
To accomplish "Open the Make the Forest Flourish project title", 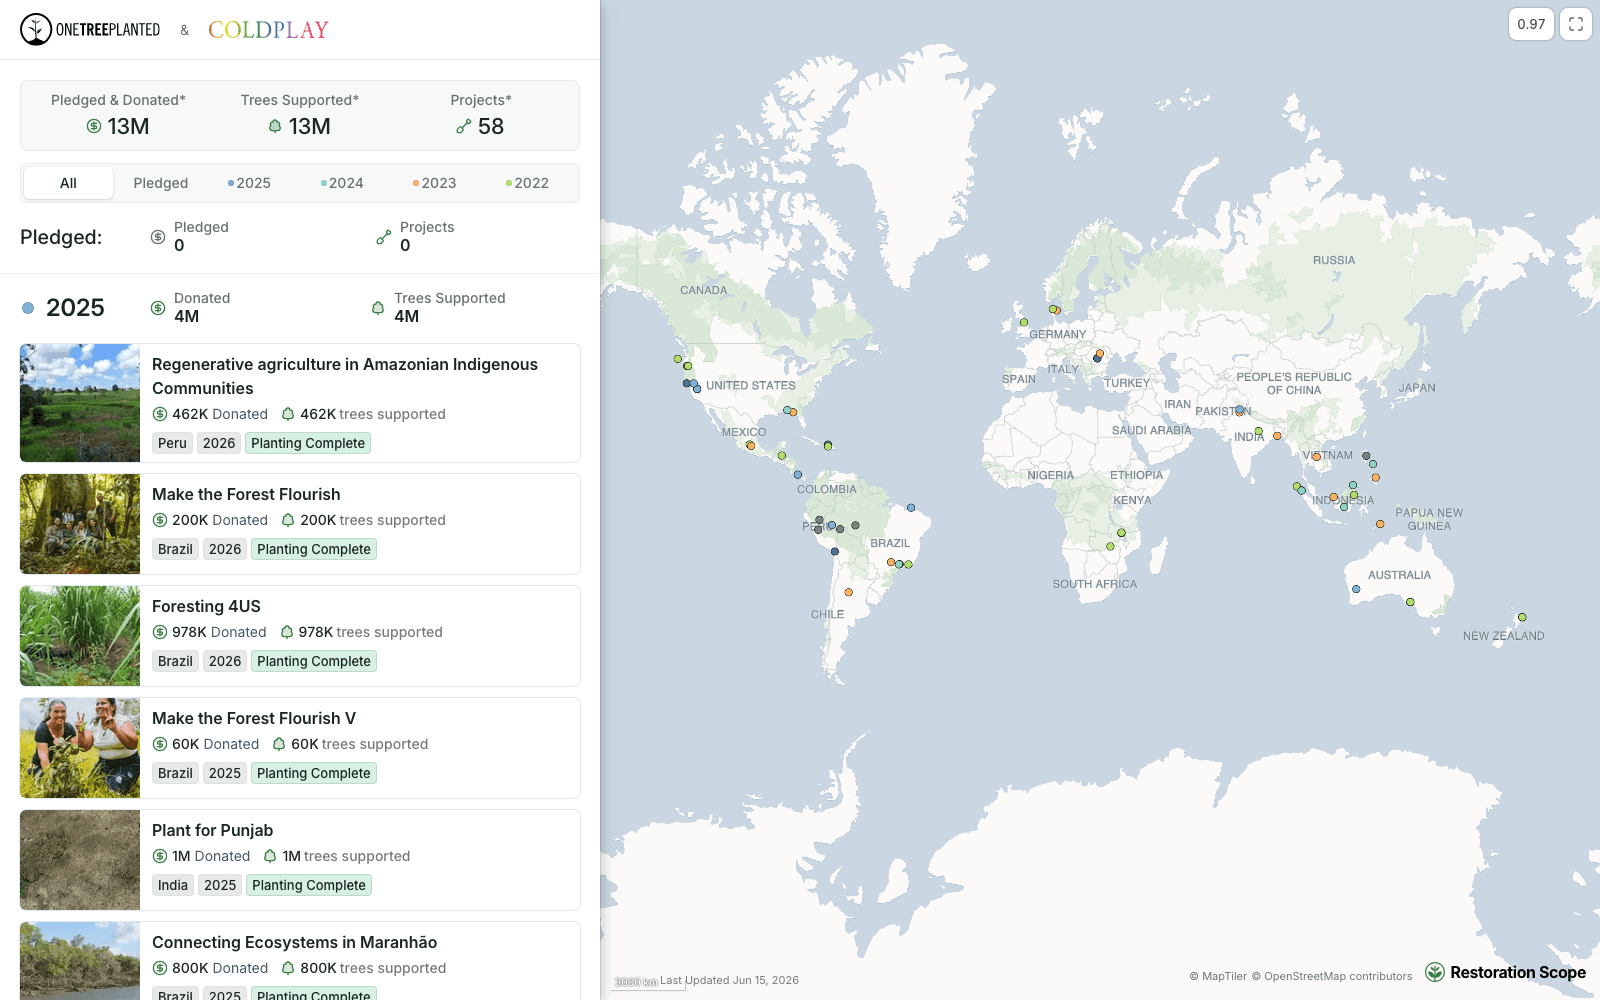I will pyautogui.click(x=246, y=494).
